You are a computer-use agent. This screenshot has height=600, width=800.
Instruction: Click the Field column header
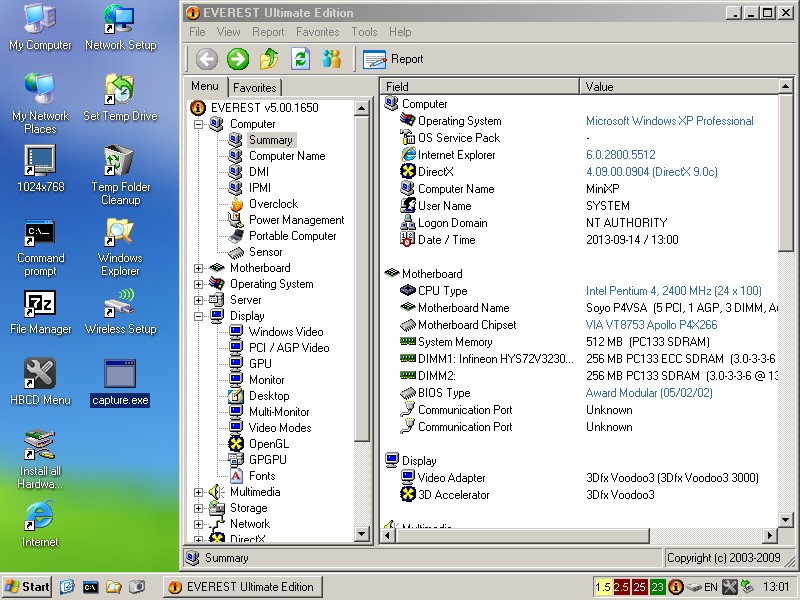pyautogui.click(x=480, y=86)
